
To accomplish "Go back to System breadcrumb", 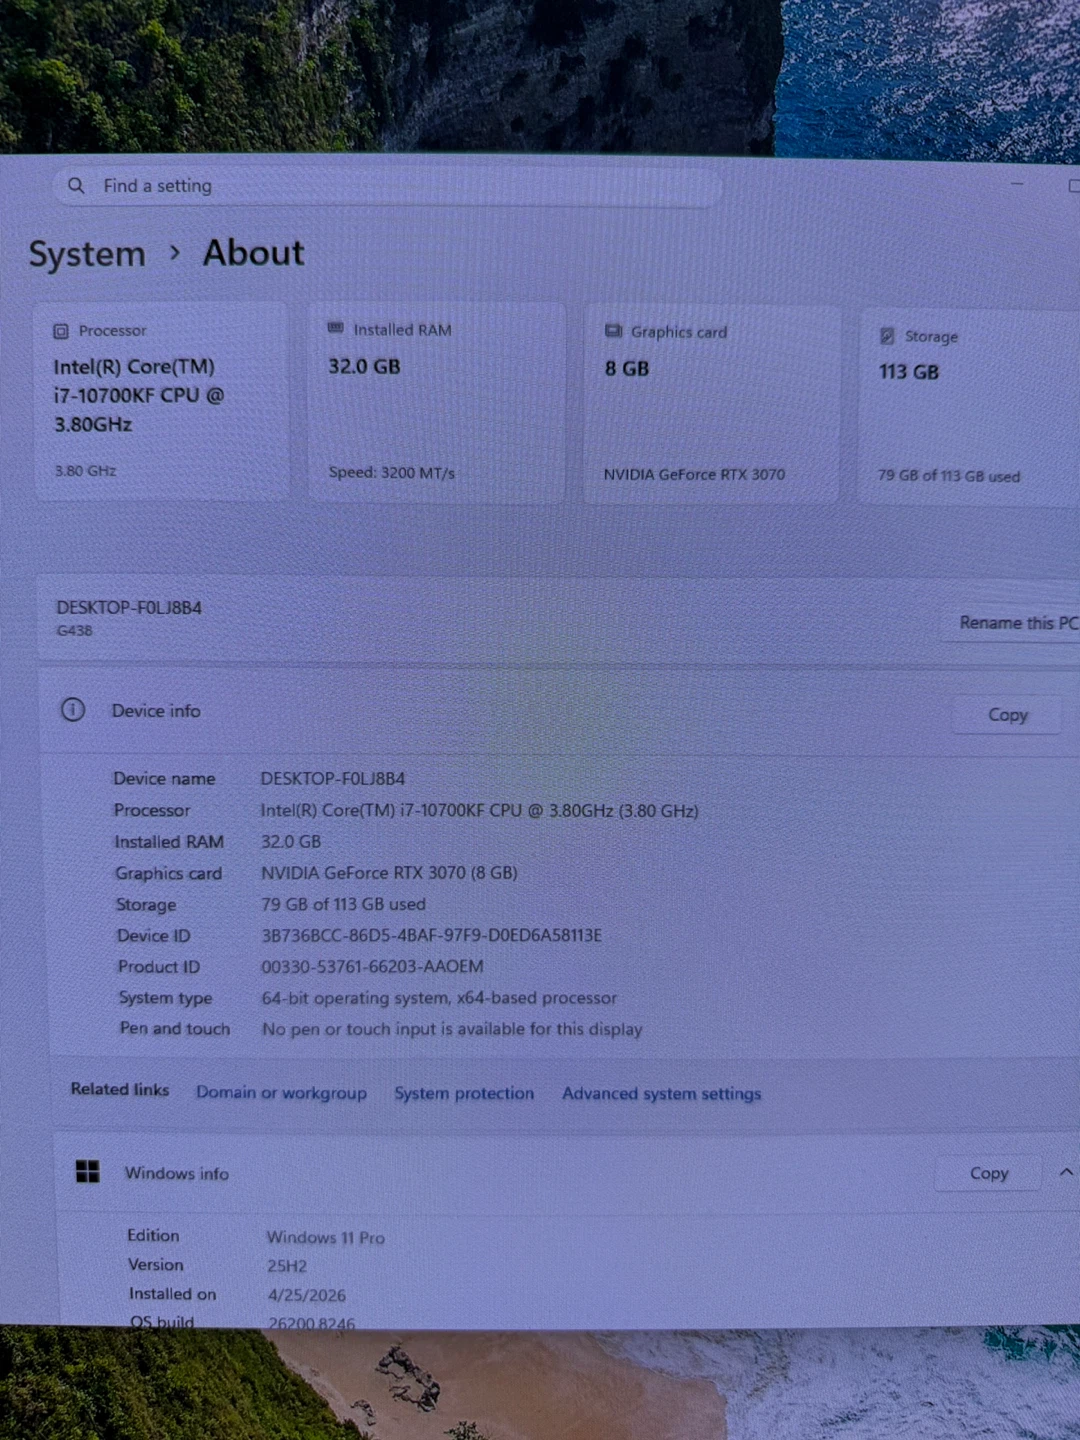I will click(x=87, y=254).
